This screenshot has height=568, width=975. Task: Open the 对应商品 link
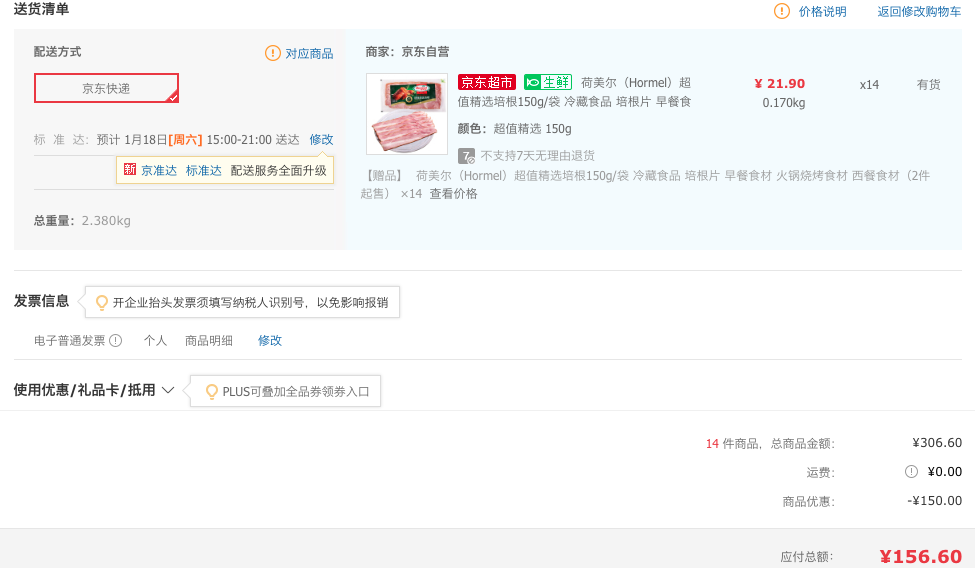pos(309,54)
